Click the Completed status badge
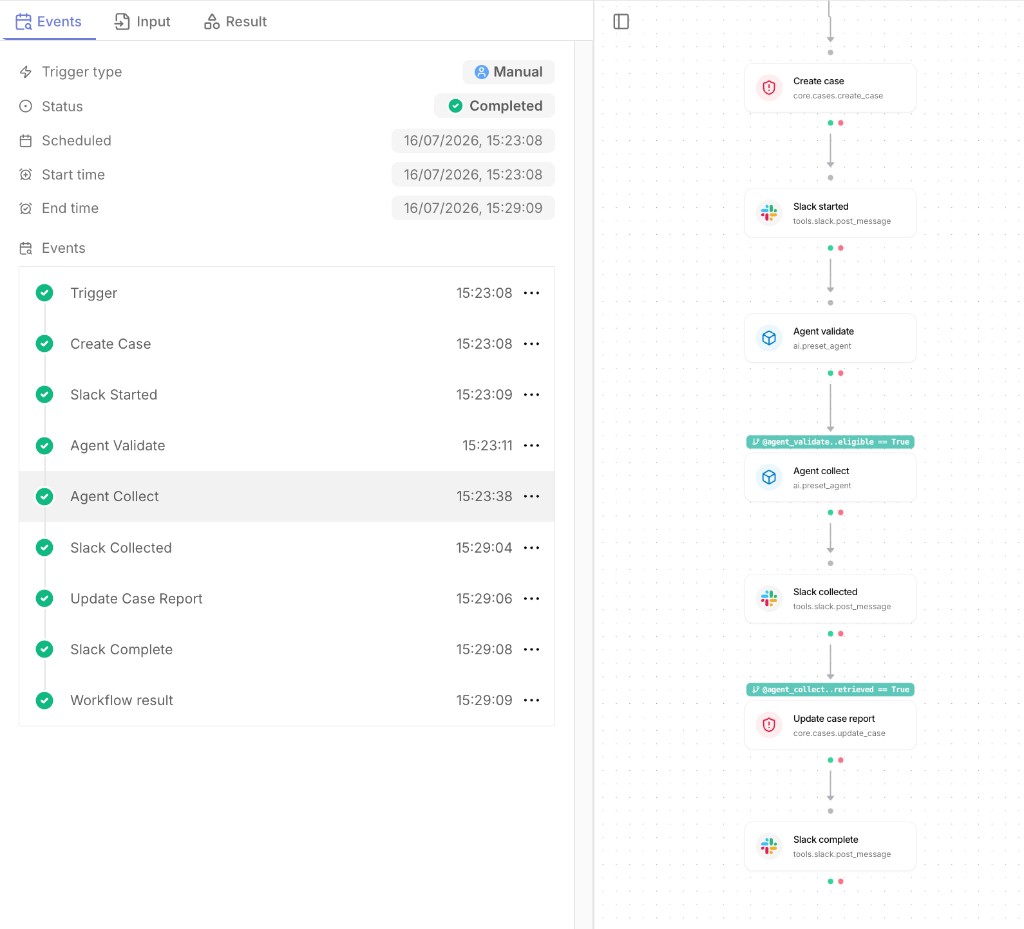The image size is (1024, 929). [495, 106]
